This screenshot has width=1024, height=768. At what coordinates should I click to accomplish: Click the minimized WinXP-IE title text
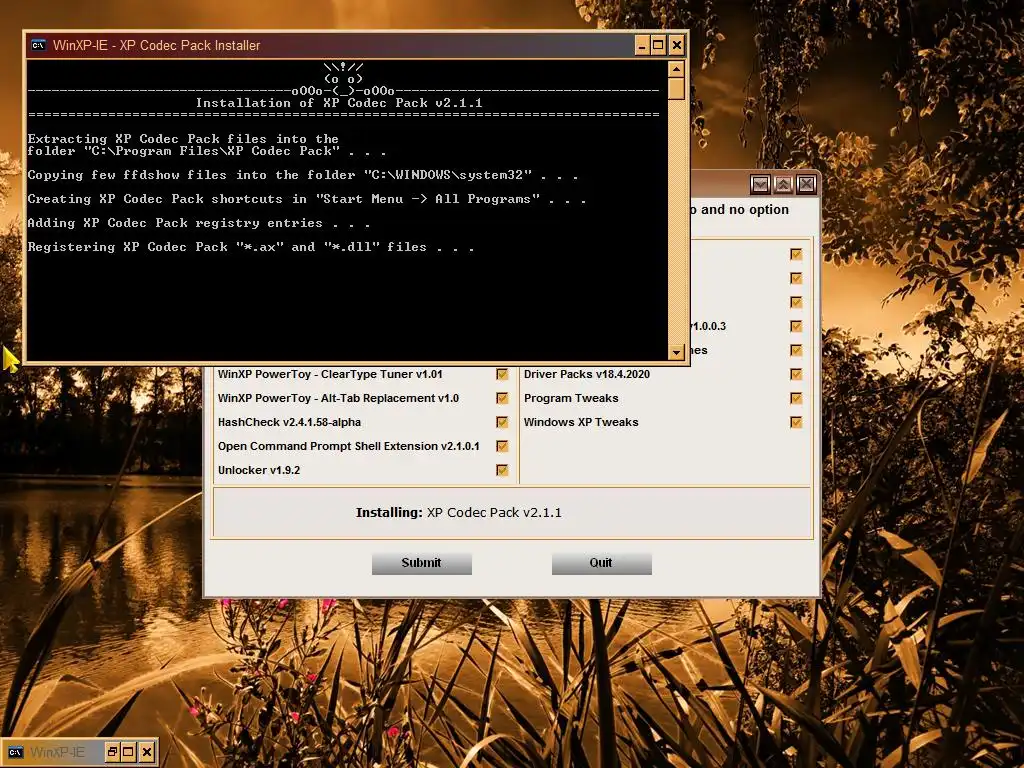(x=57, y=752)
